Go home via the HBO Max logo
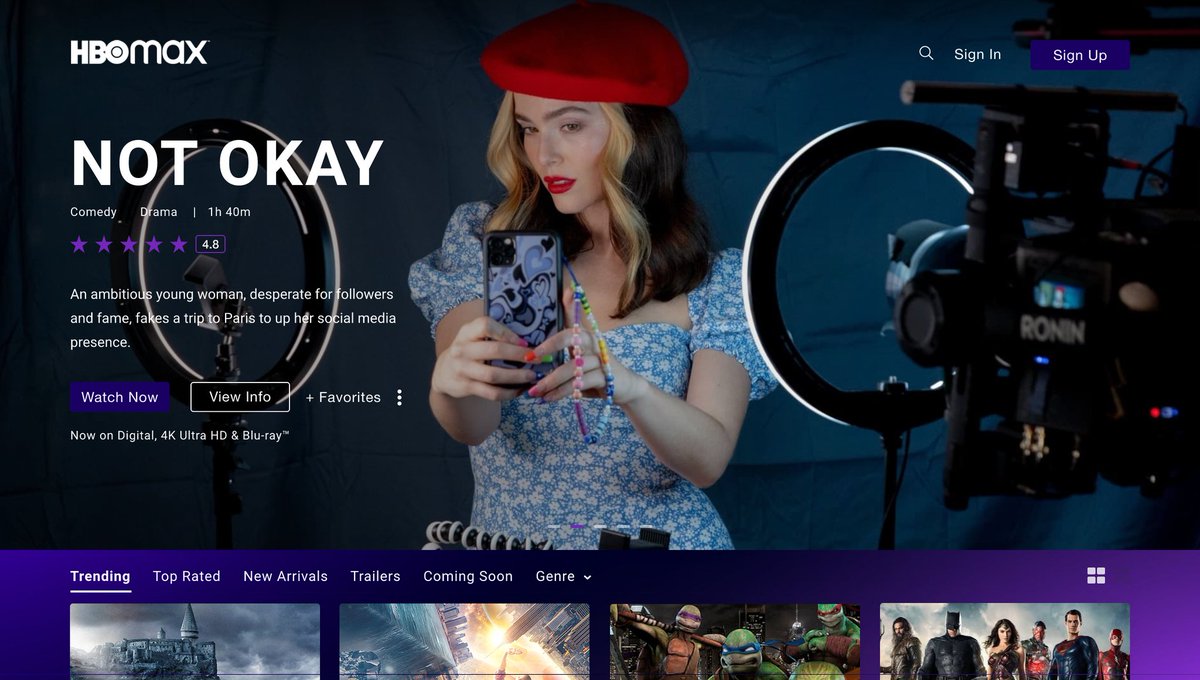This screenshot has height=680, width=1200. click(139, 53)
